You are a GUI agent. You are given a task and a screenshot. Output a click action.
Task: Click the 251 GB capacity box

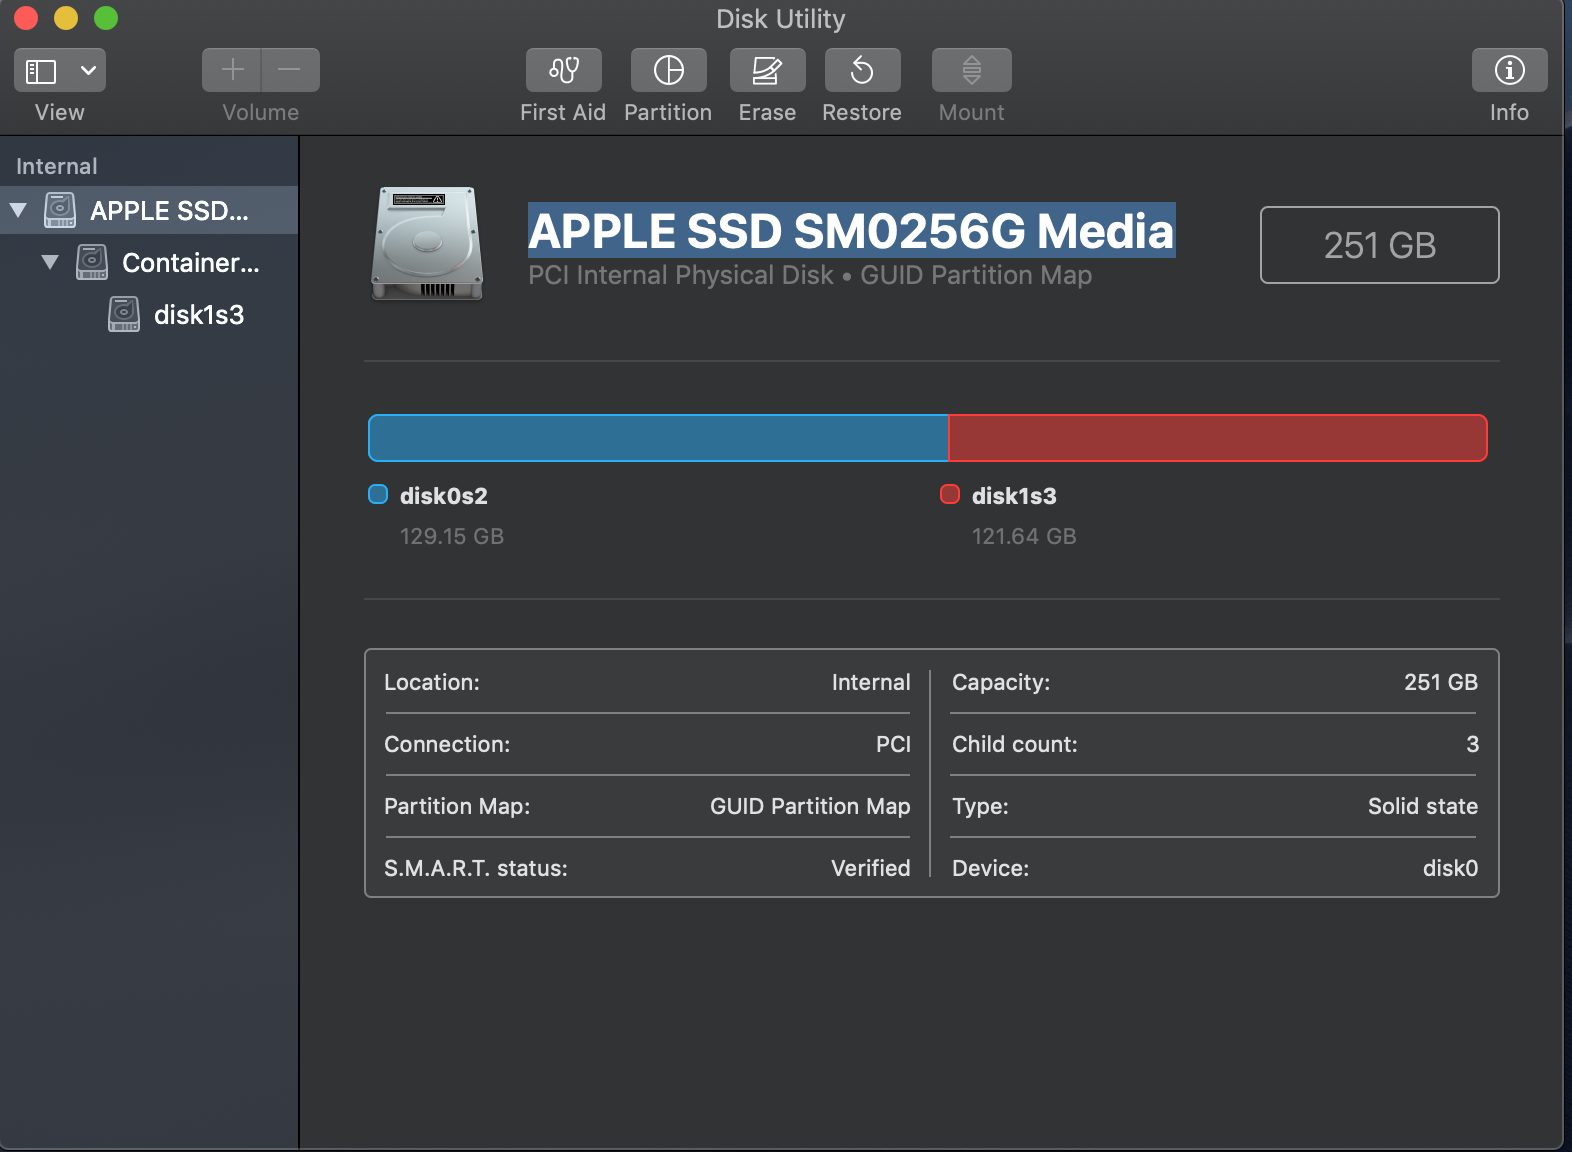(1379, 245)
